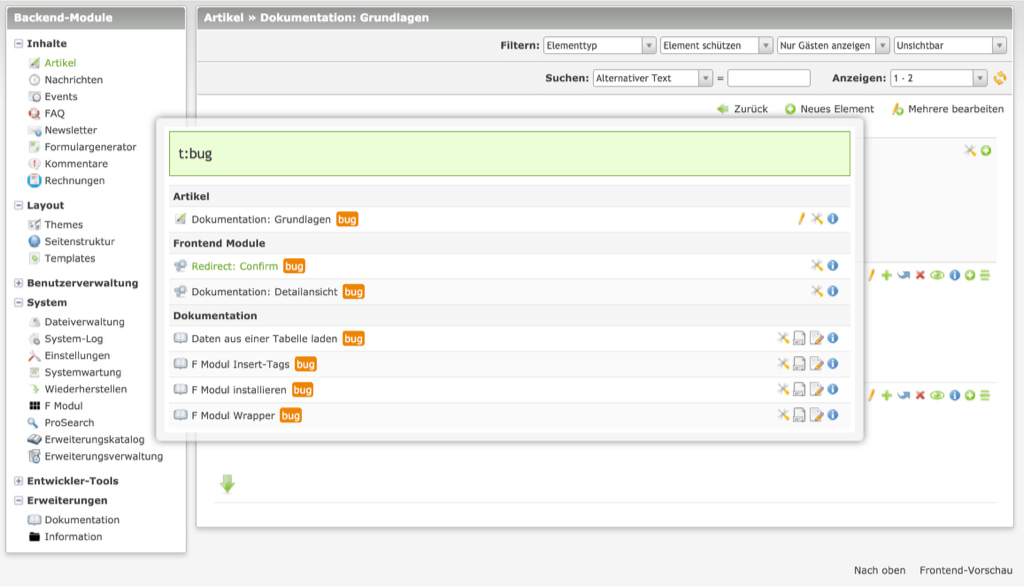The image size is (1024, 587).
Task: Collapse the Inhalte section
Action: [18, 44]
